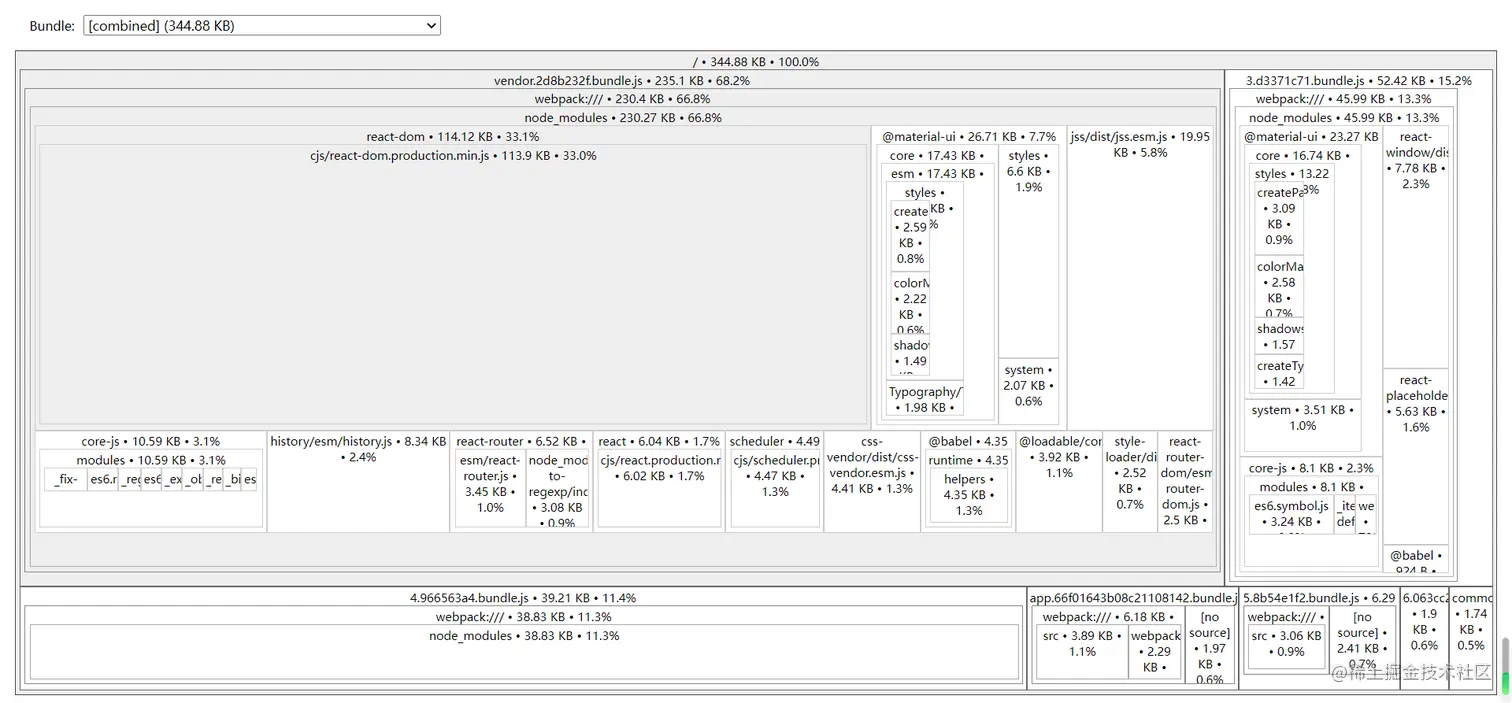Select the app.66f01643b08c21108142.bundle.js node
1512x703 pixels.
[1133, 598]
